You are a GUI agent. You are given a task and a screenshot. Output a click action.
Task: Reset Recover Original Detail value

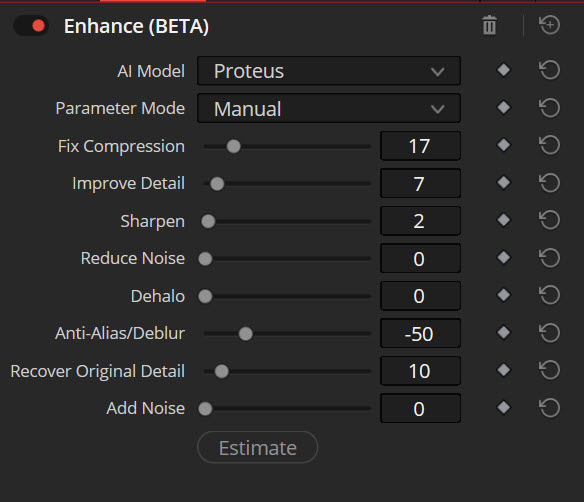pos(549,370)
